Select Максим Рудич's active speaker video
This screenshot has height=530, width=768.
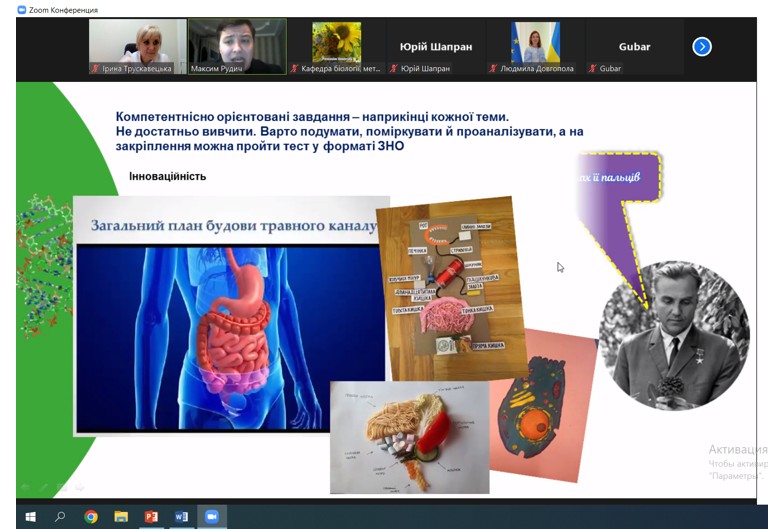238,47
